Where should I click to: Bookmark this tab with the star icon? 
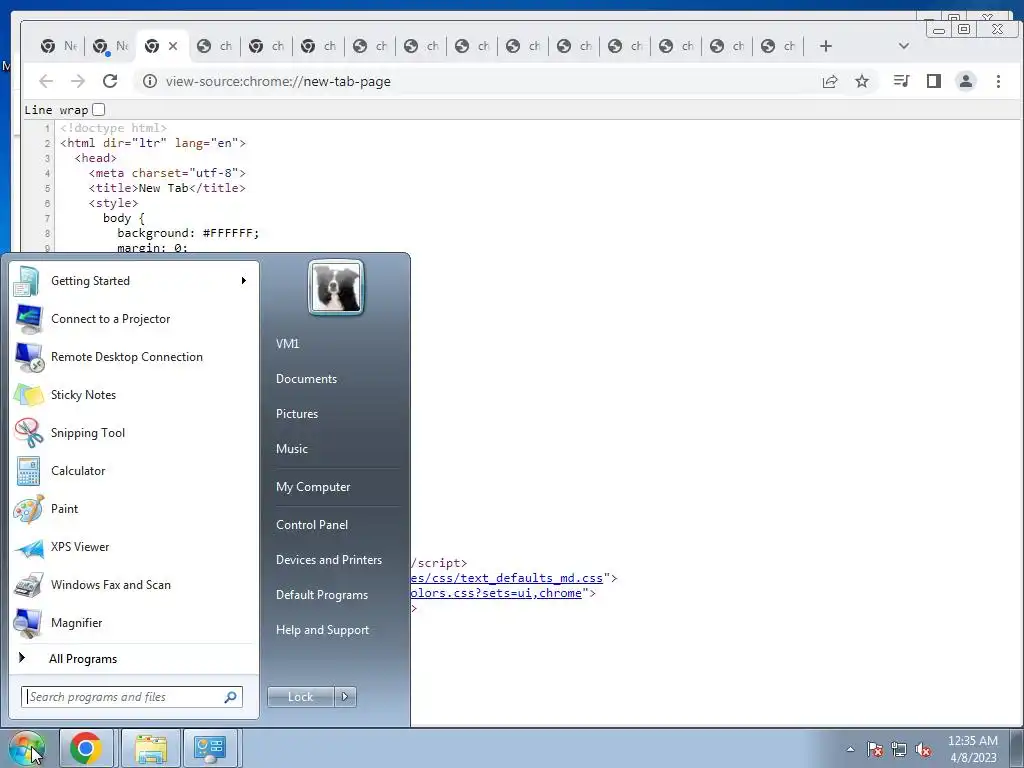tap(862, 81)
